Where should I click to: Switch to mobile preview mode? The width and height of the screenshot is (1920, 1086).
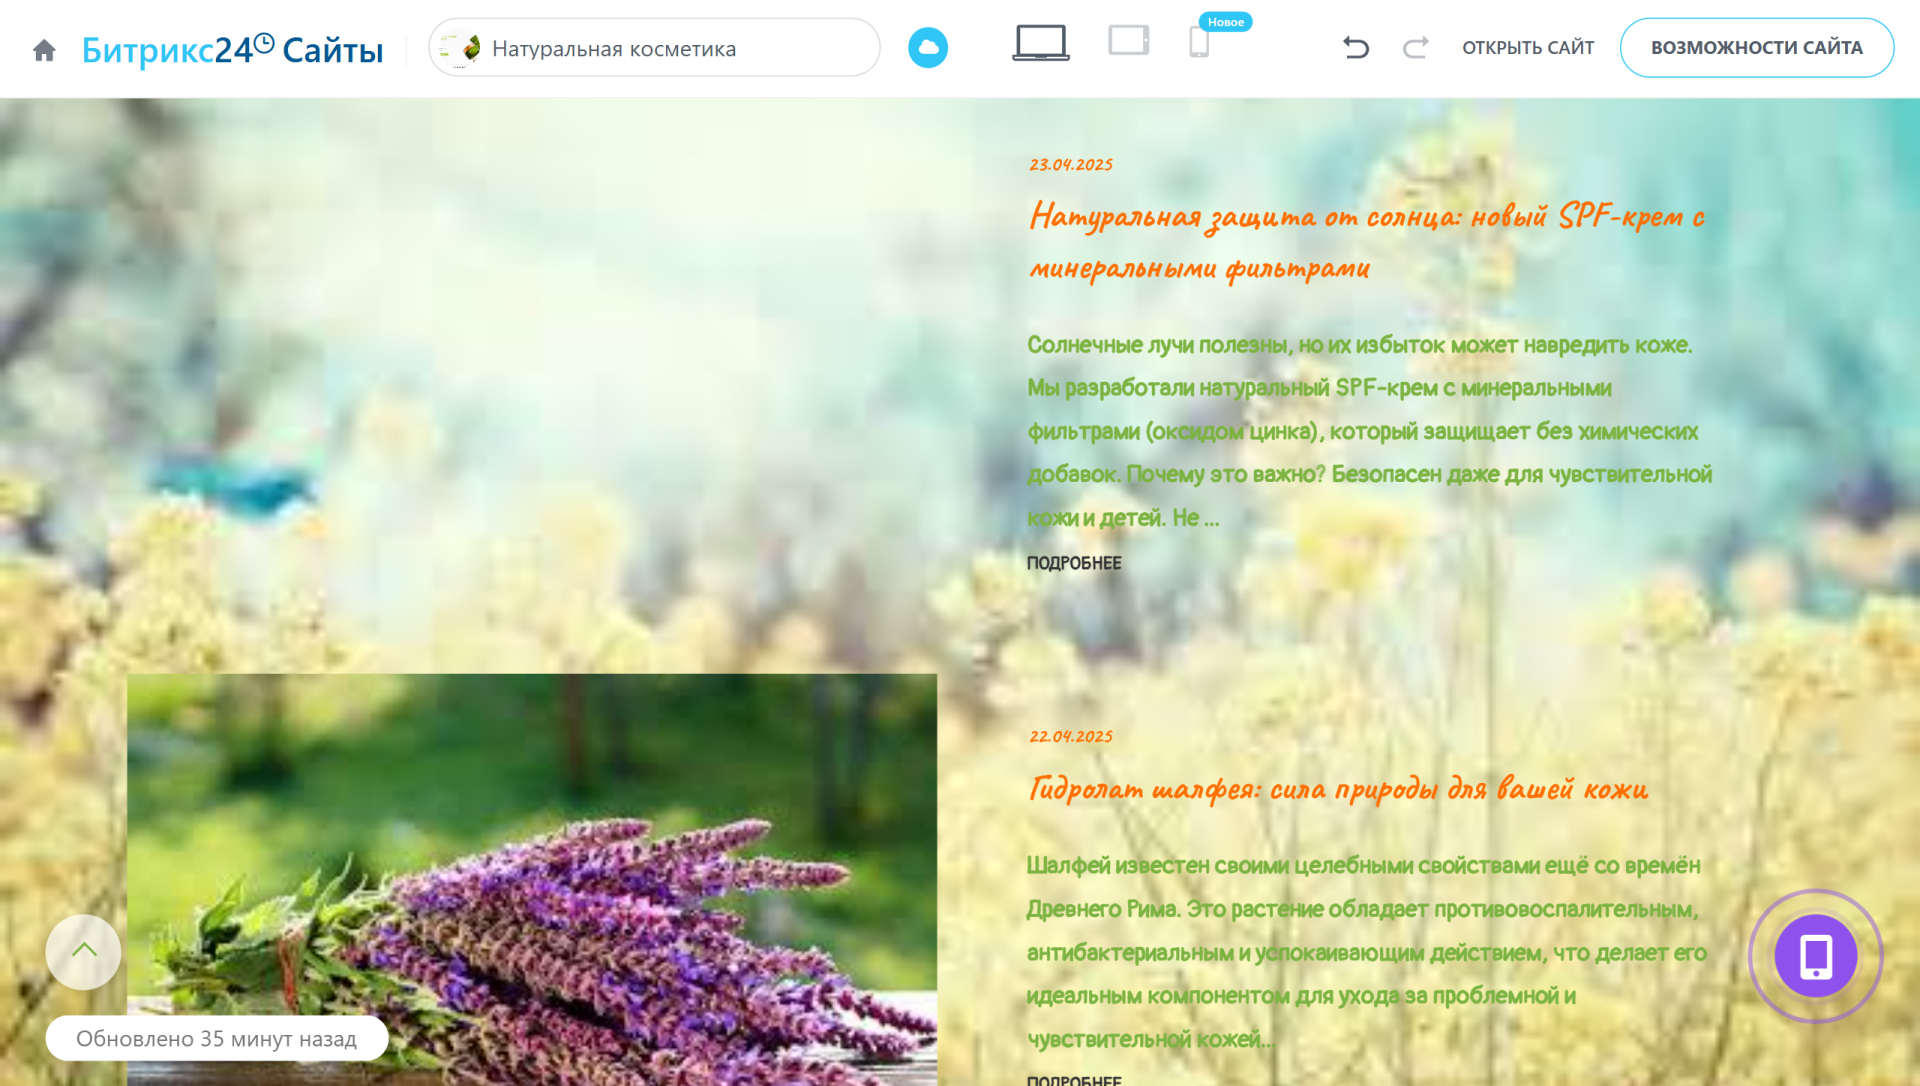[1199, 43]
